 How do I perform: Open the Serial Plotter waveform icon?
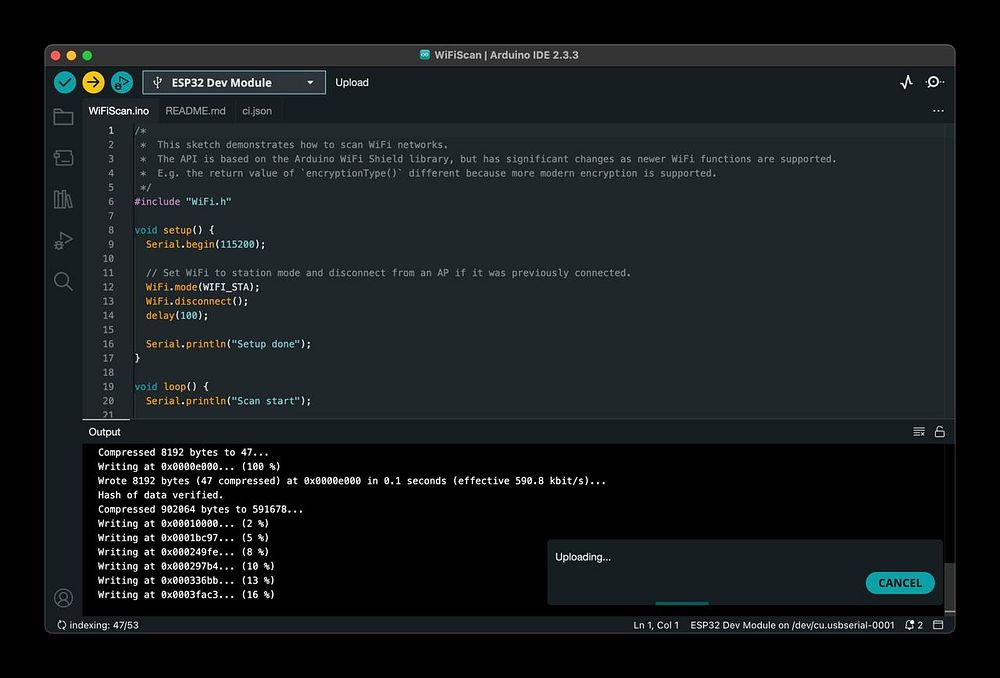coord(906,82)
